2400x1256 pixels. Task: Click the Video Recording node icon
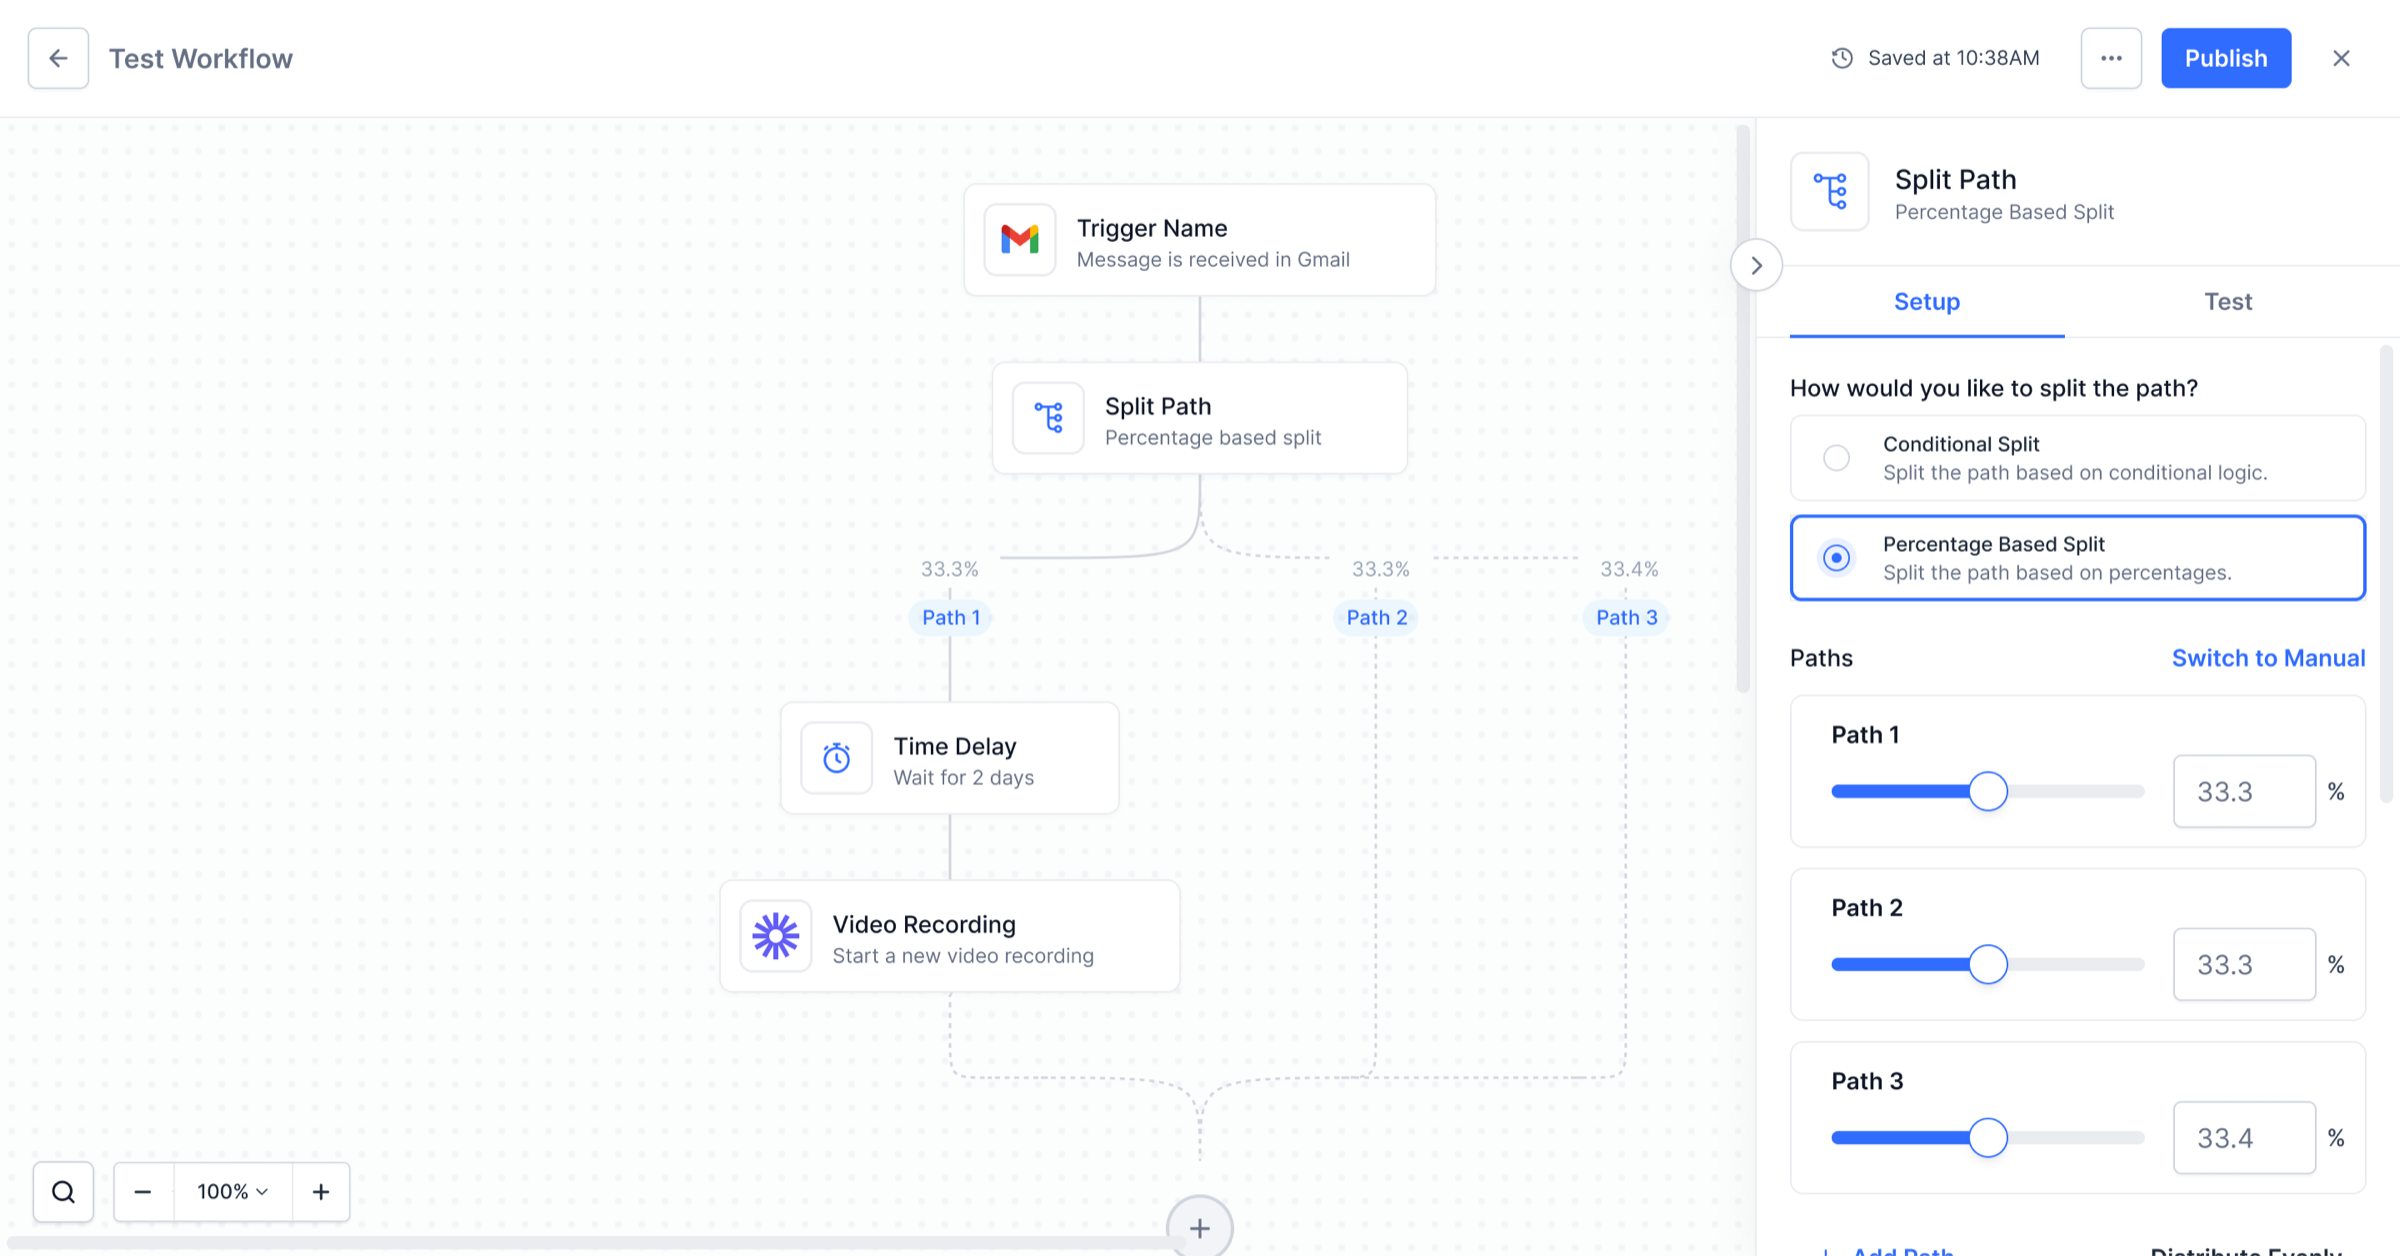click(776, 936)
